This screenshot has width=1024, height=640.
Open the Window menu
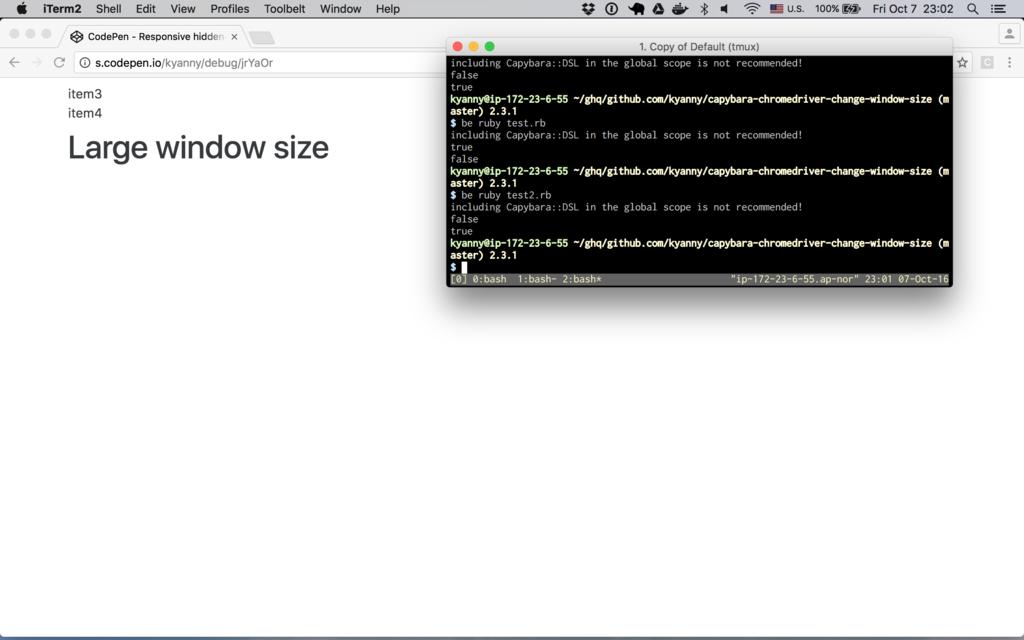tap(340, 8)
